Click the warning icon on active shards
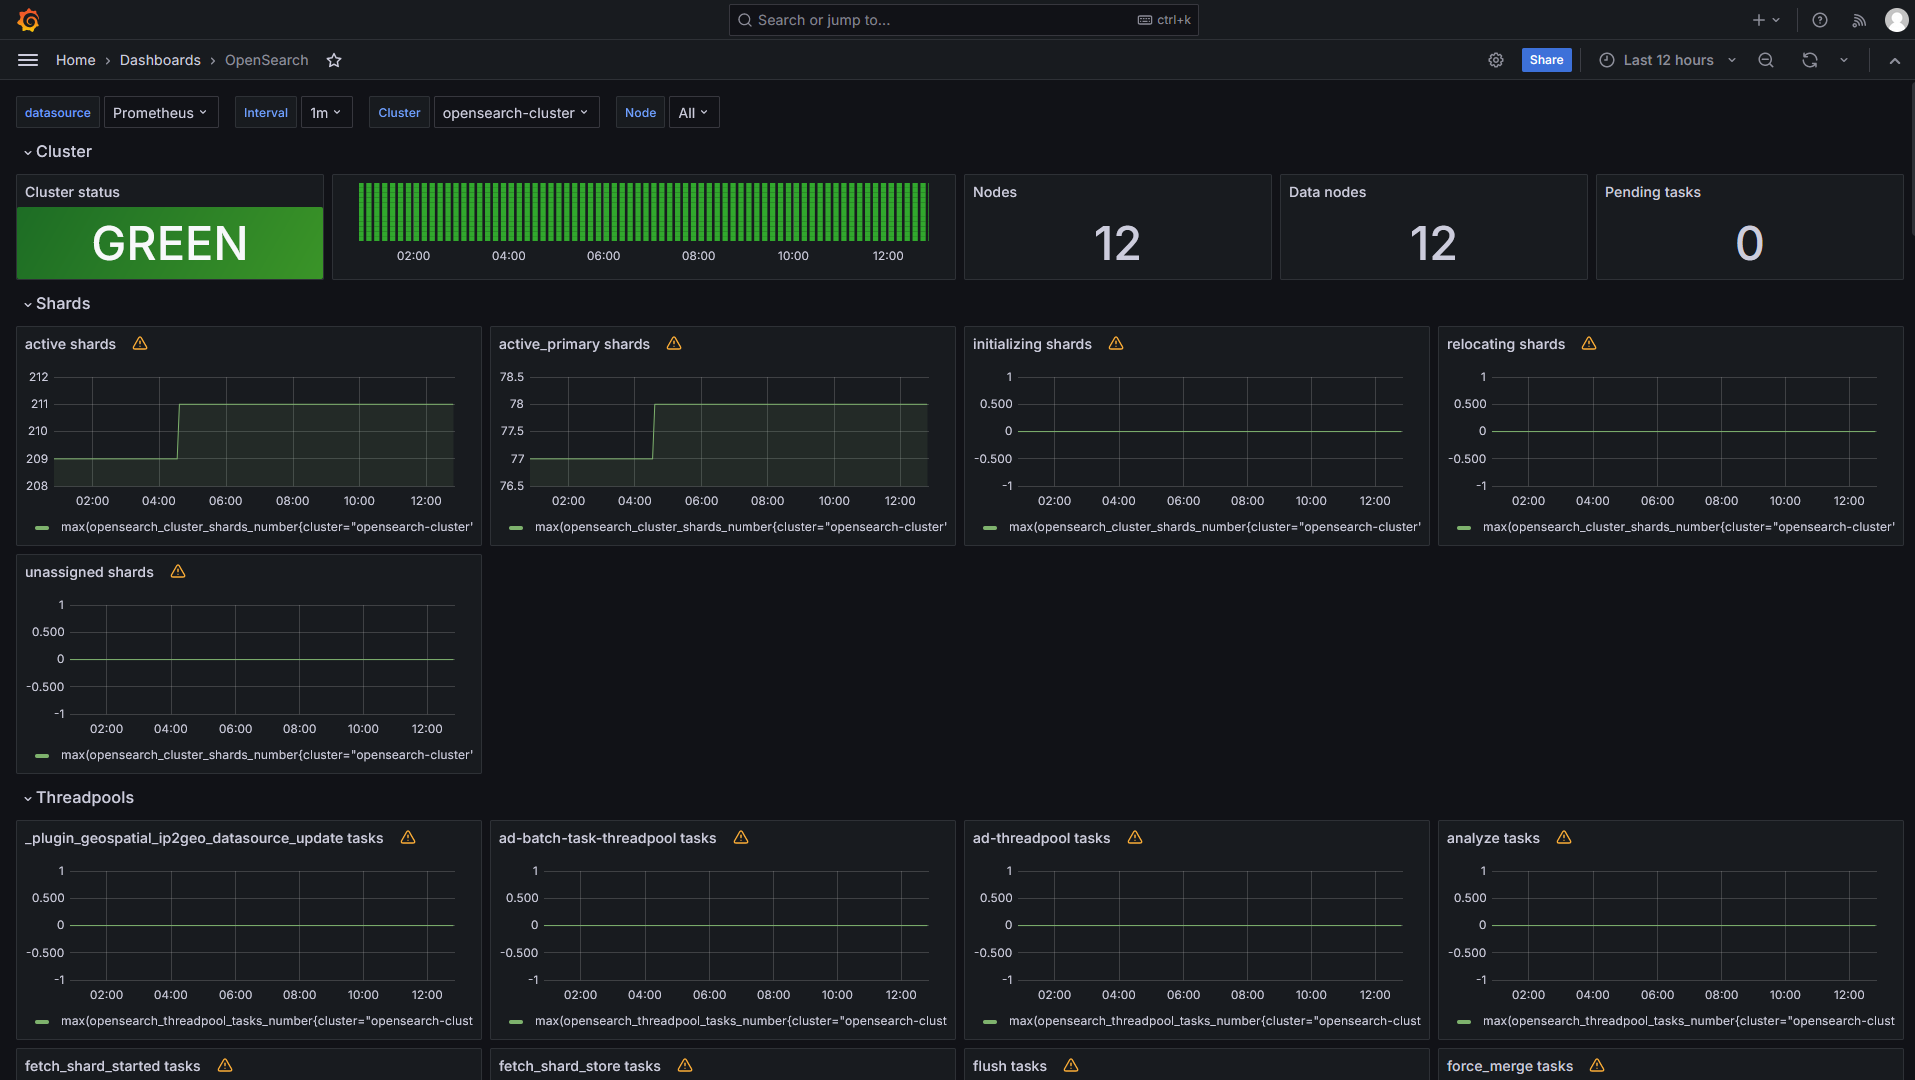Image resolution: width=1915 pixels, height=1080 pixels. pos(140,343)
